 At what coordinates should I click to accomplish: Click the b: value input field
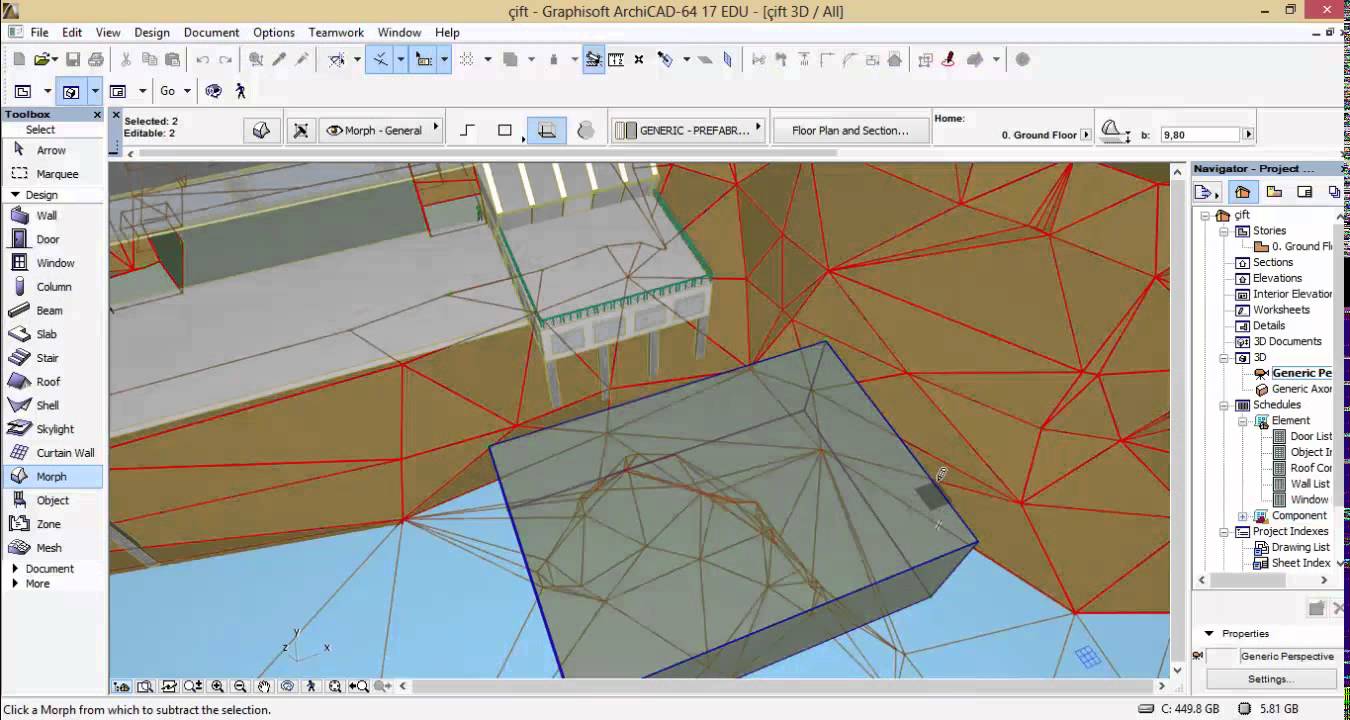[x=1198, y=135]
